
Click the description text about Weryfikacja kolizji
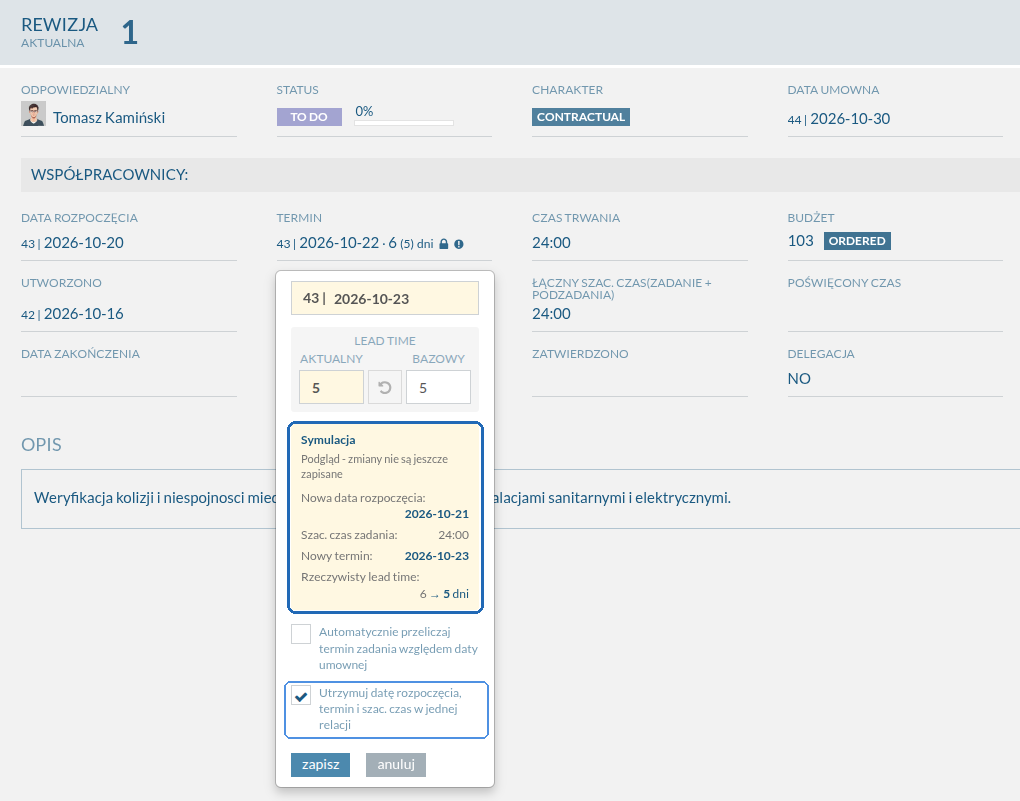(382, 498)
